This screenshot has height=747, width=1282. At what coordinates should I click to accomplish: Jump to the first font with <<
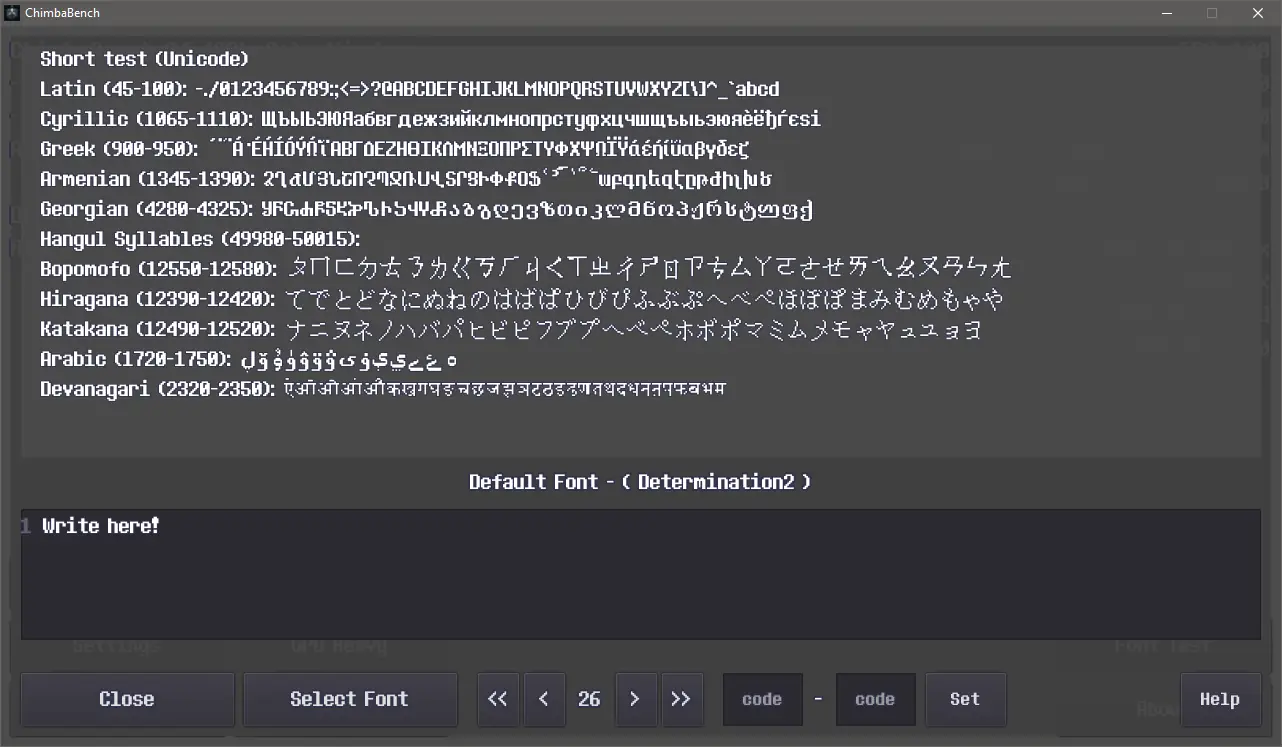[498, 699]
